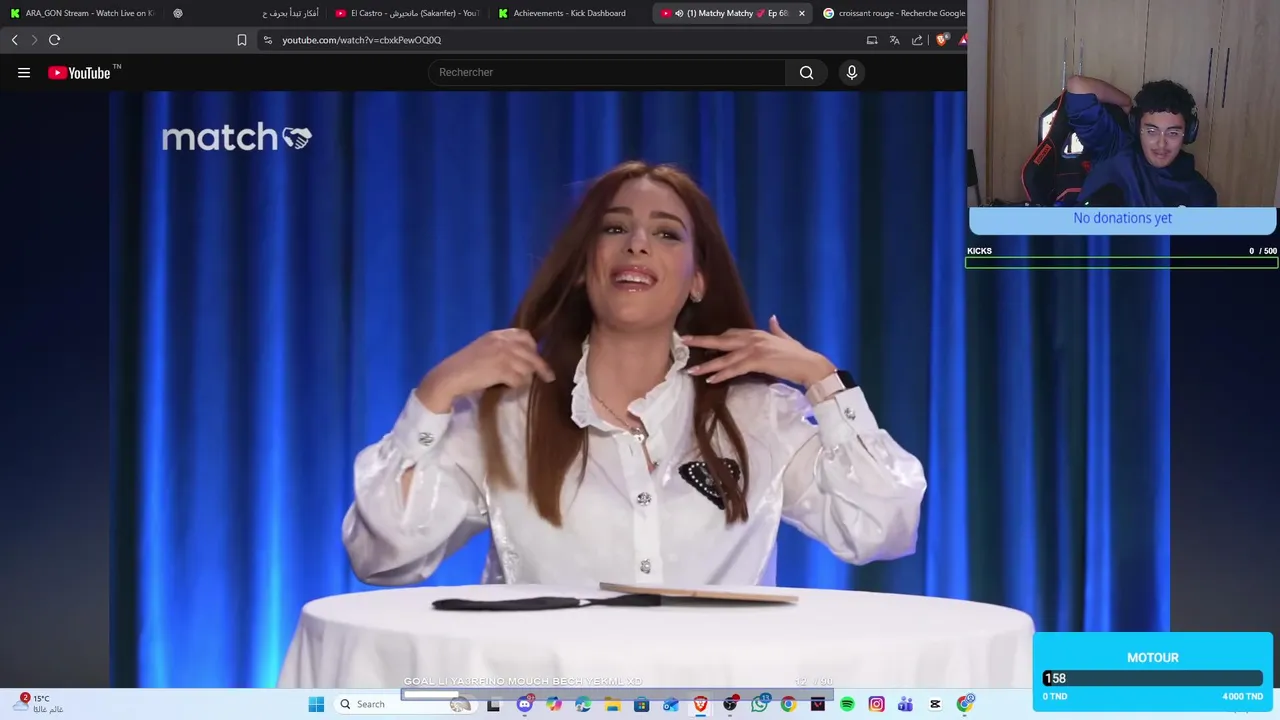
Task: Open the Brave browser taskbar icon
Action: coord(700,704)
